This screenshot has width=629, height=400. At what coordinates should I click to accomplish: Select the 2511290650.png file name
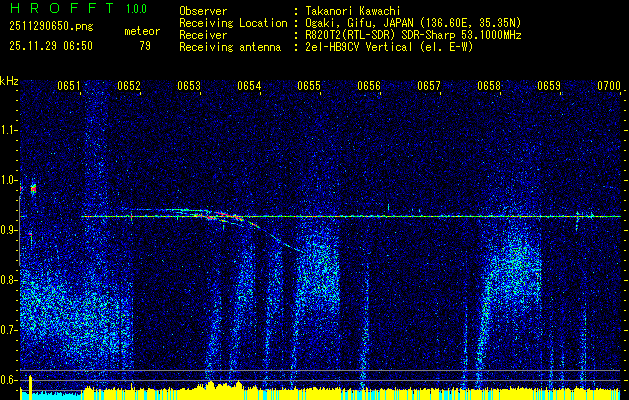tap(48, 26)
